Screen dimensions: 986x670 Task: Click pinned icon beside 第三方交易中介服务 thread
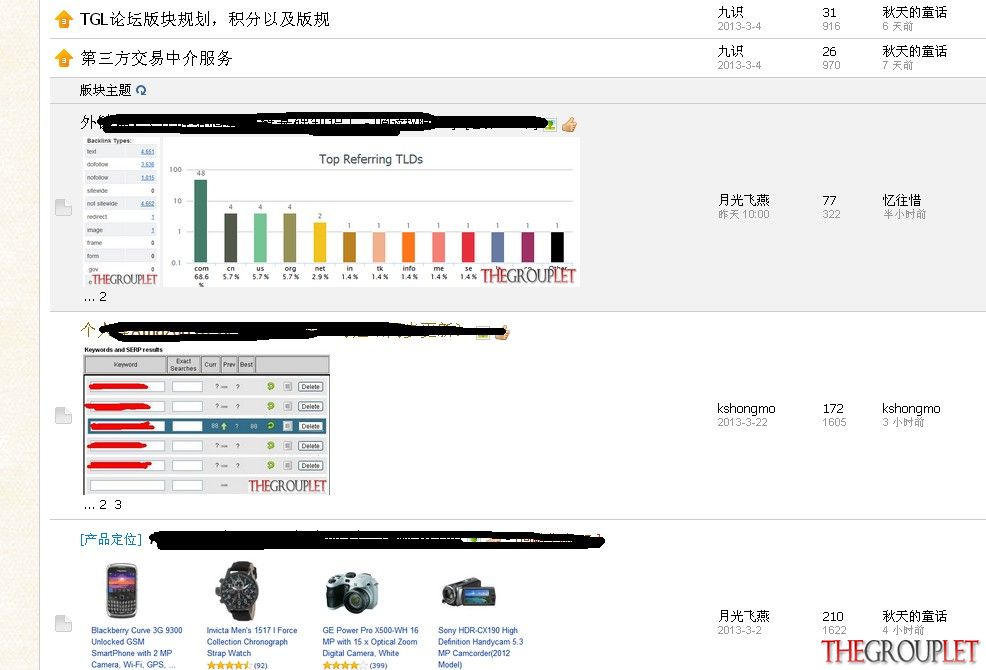pyautogui.click(x=64, y=59)
